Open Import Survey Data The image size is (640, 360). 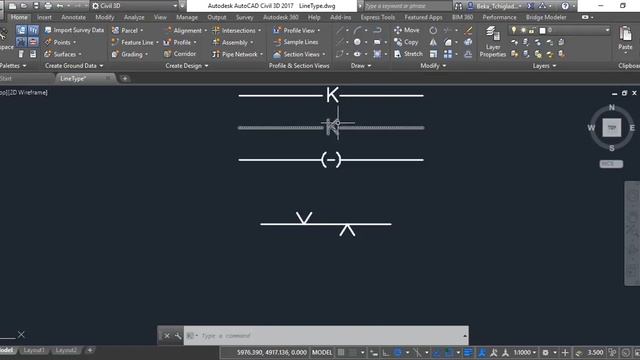pyautogui.click(x=74, y=30)
